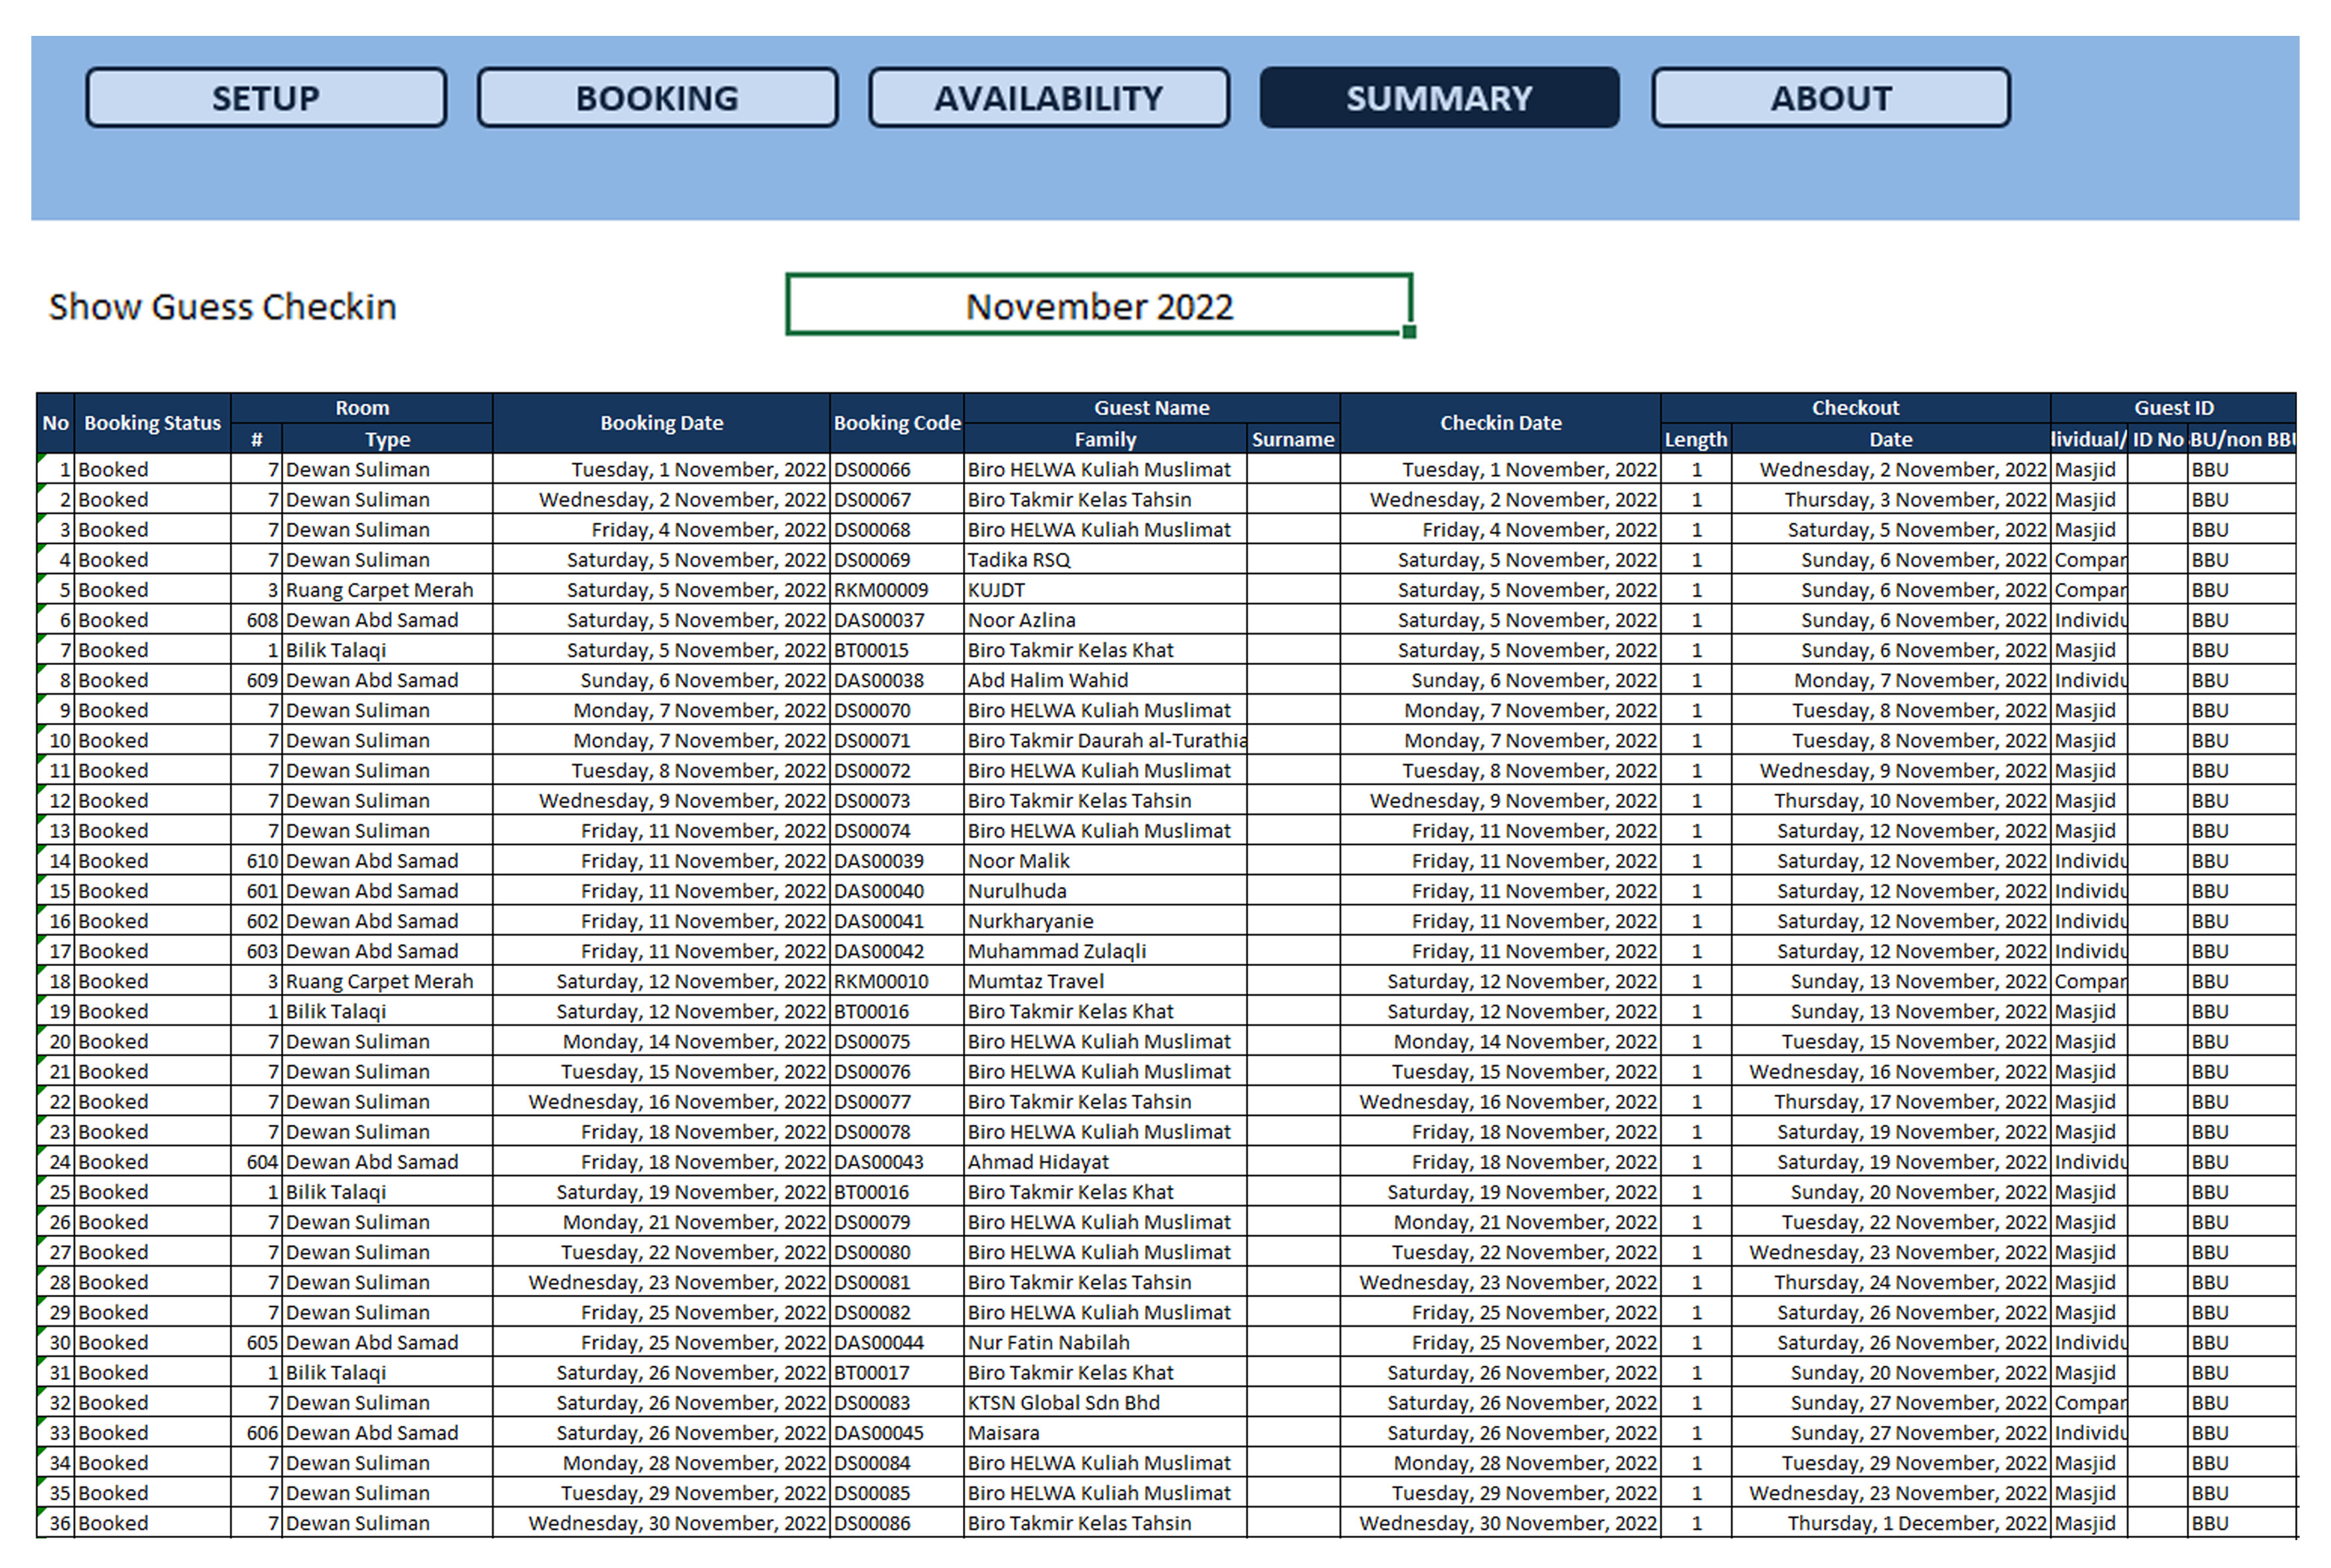Select guest name Muhammad Zulaqli
The image size is (2331, 1568).
[x=1105, y=951]
